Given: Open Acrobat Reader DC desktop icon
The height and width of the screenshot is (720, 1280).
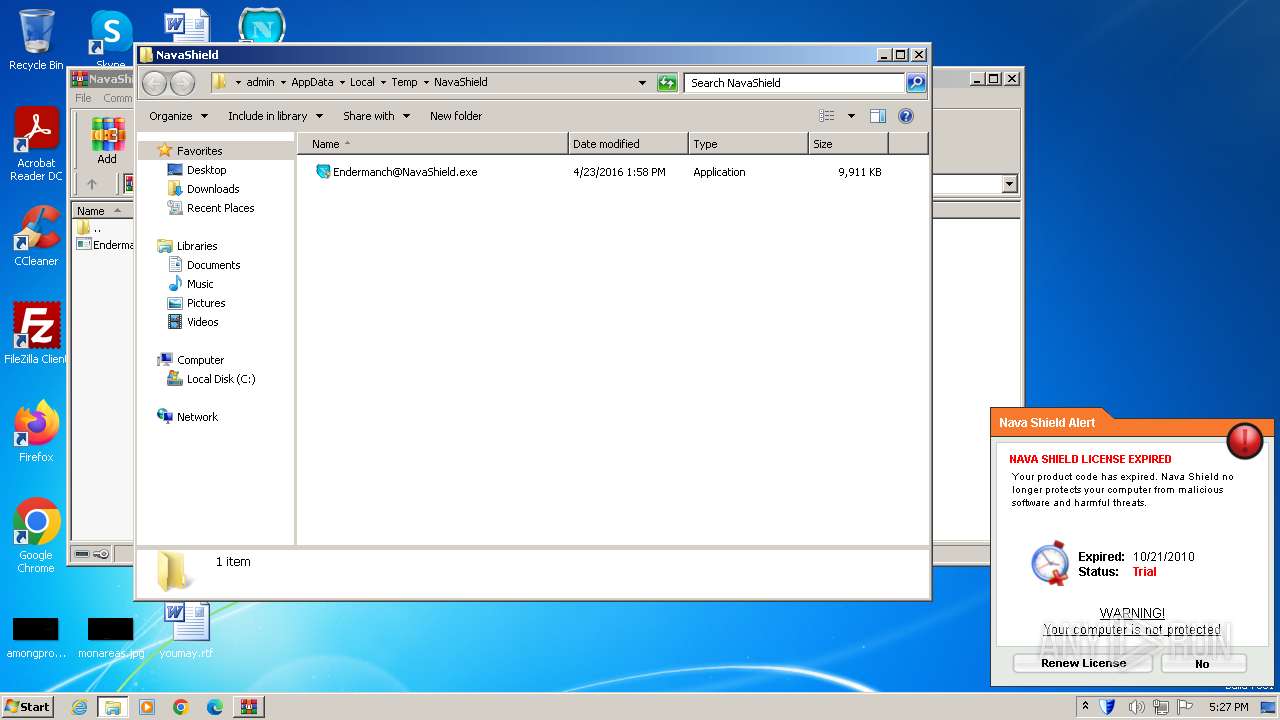Looking at the screenshot, I should (36, 145).
